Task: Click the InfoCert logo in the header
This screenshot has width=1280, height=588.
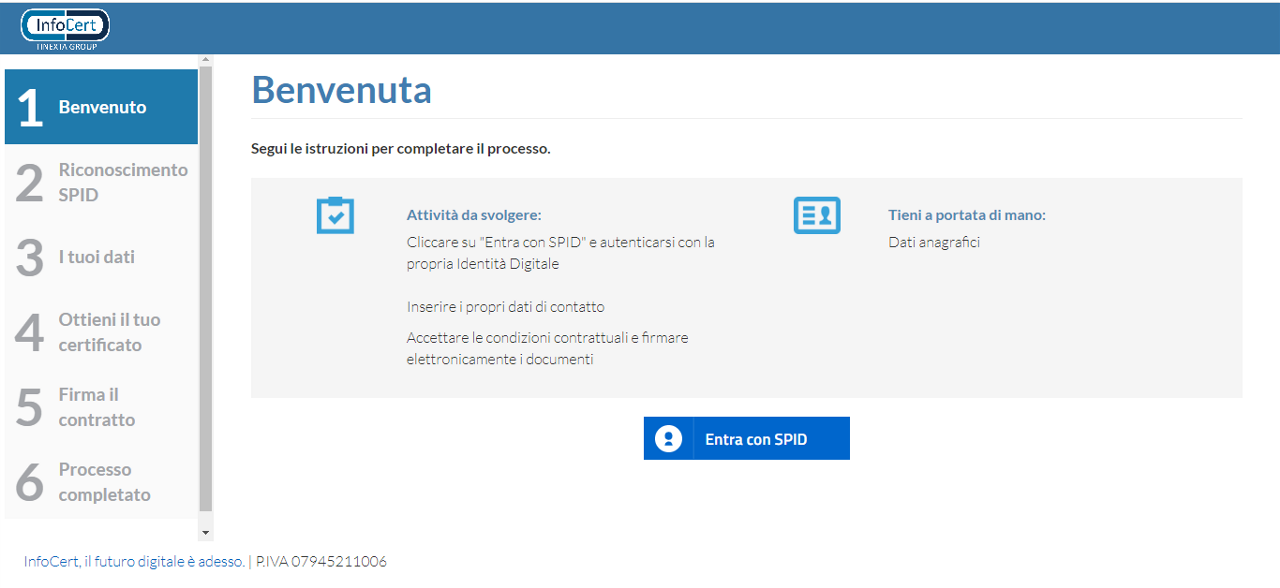Action: click(65, 28)
